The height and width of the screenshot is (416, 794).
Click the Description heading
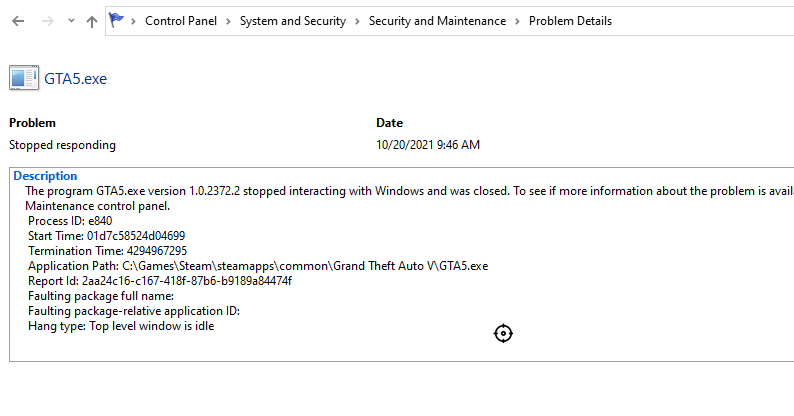[x=45, y=176]
